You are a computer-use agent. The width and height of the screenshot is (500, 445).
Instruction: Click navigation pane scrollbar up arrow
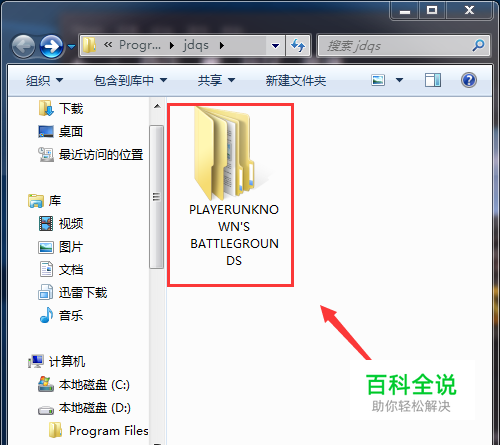click(x=157, y=107)
